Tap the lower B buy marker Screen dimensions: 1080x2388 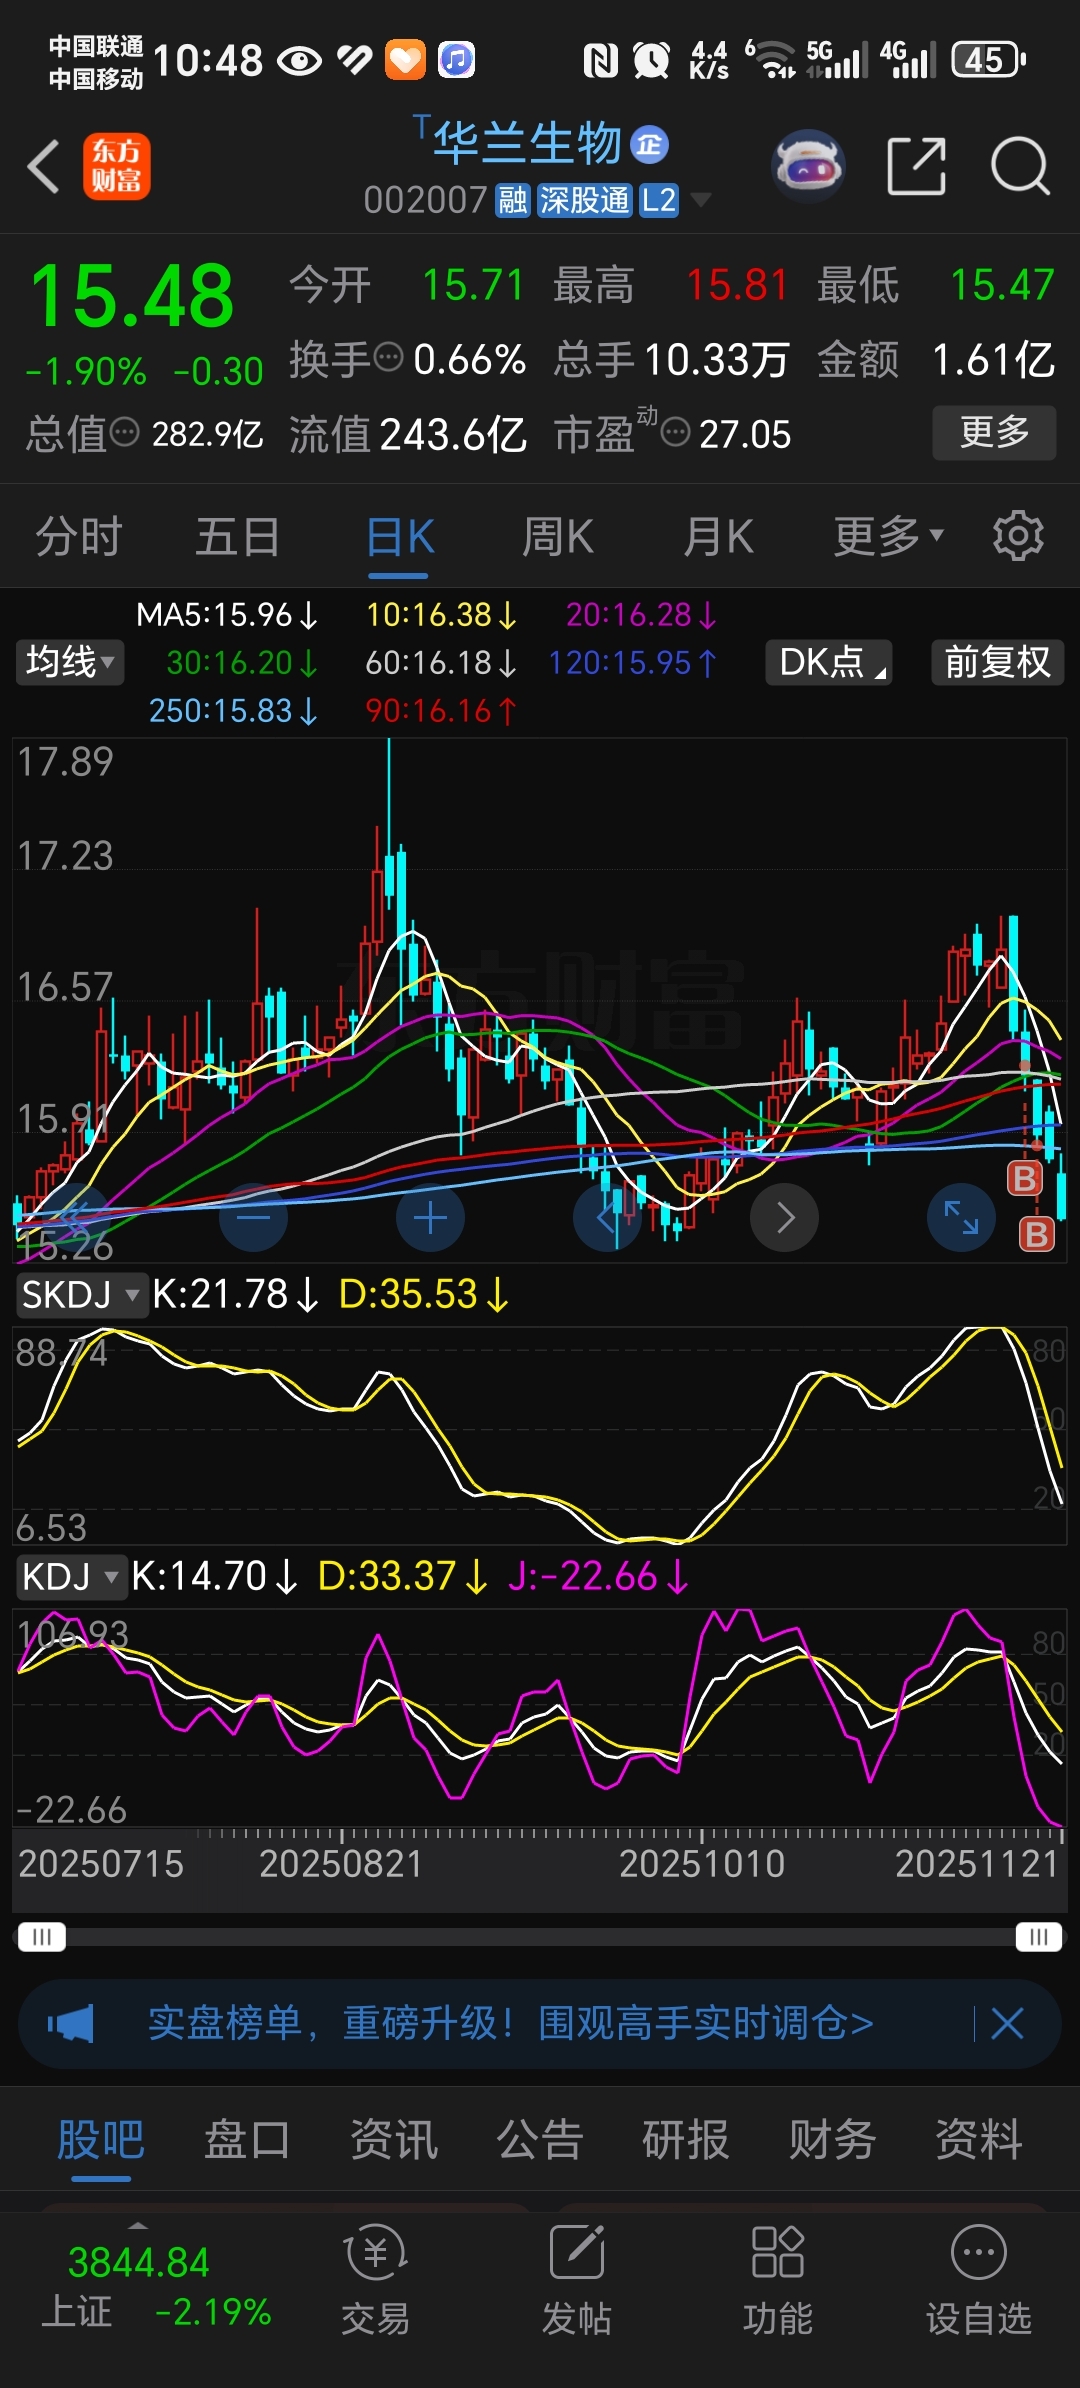tap(1036, 1235)
